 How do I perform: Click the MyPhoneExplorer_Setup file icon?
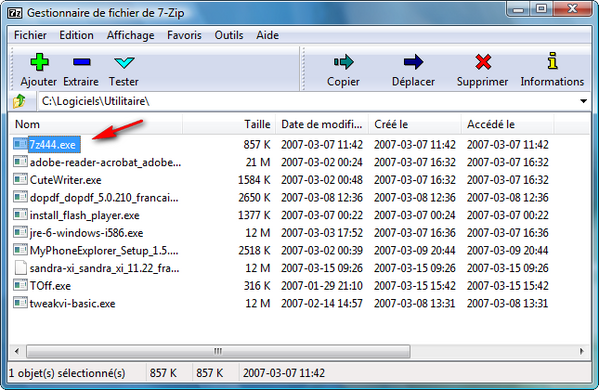pyautogui.click(x=20, y=250)
